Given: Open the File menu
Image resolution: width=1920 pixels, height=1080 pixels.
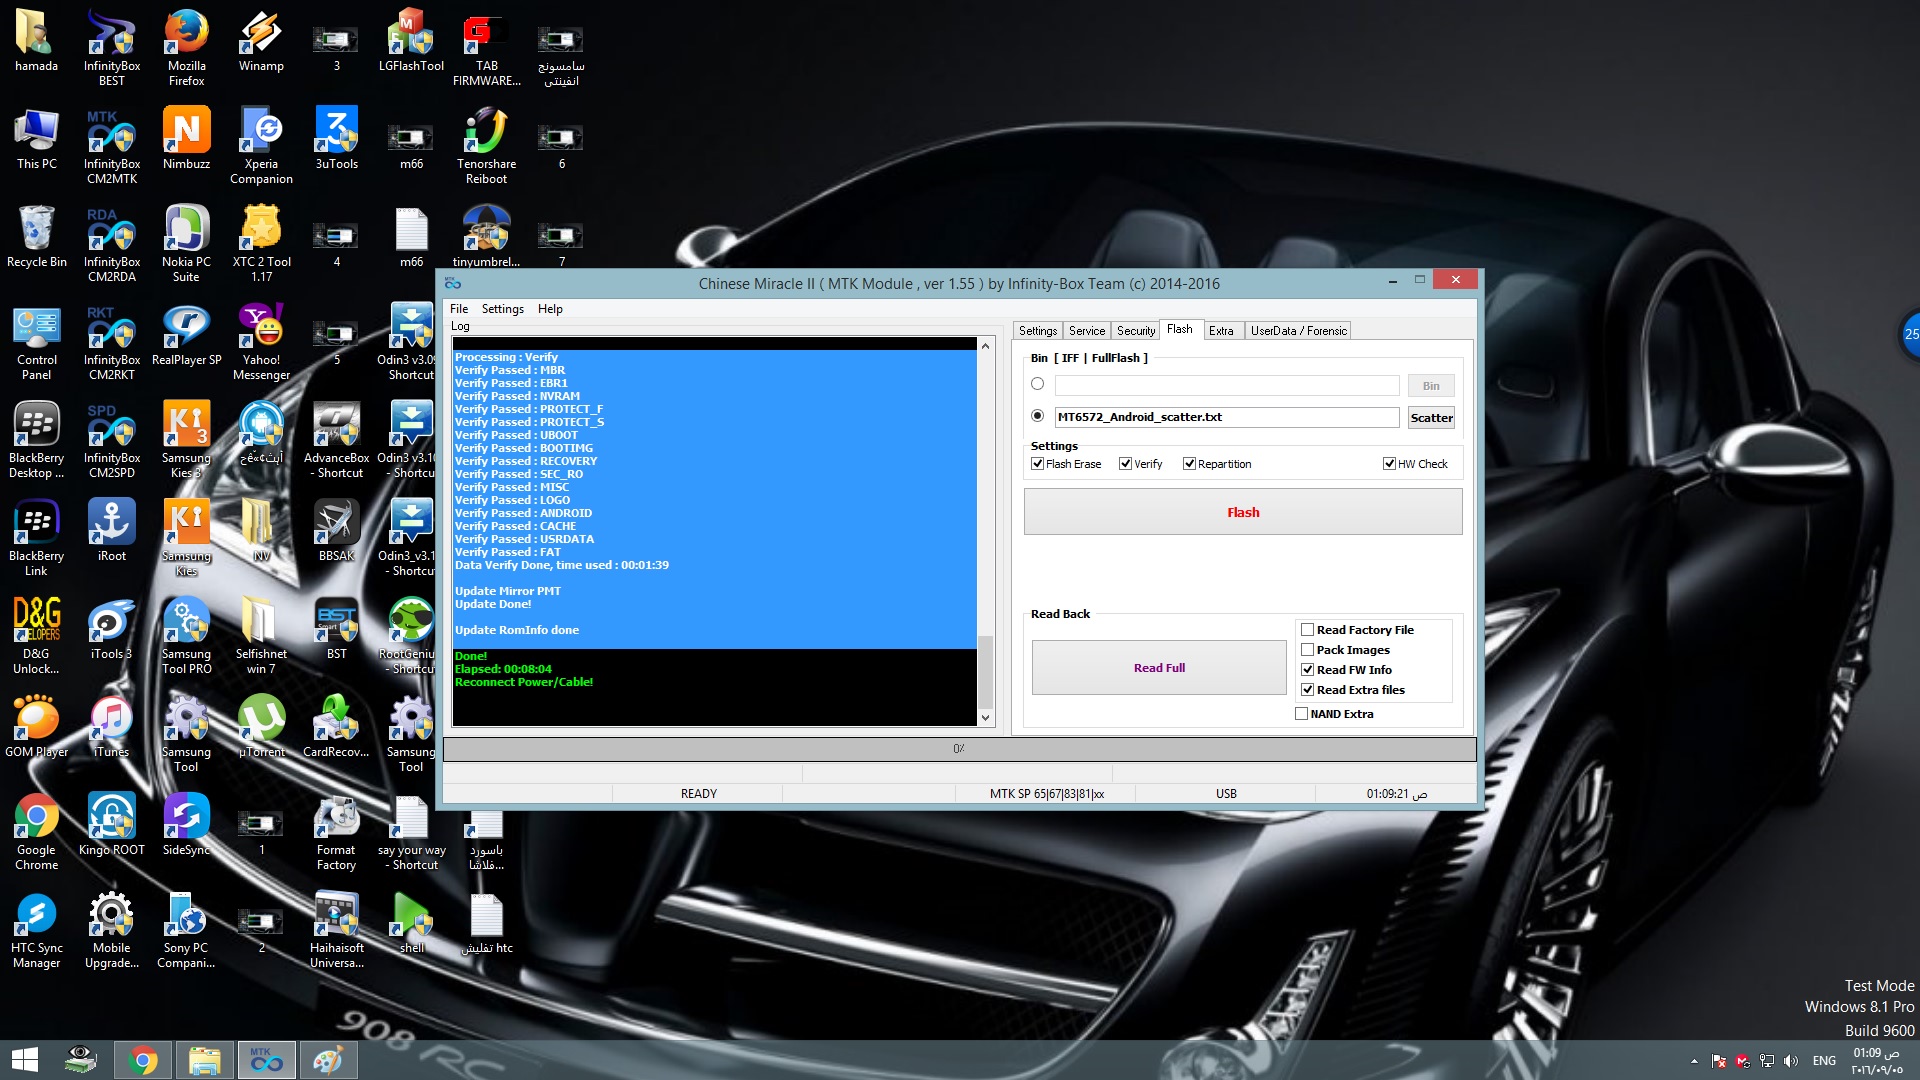Looking at the screenshot, I should click(459, 309).
